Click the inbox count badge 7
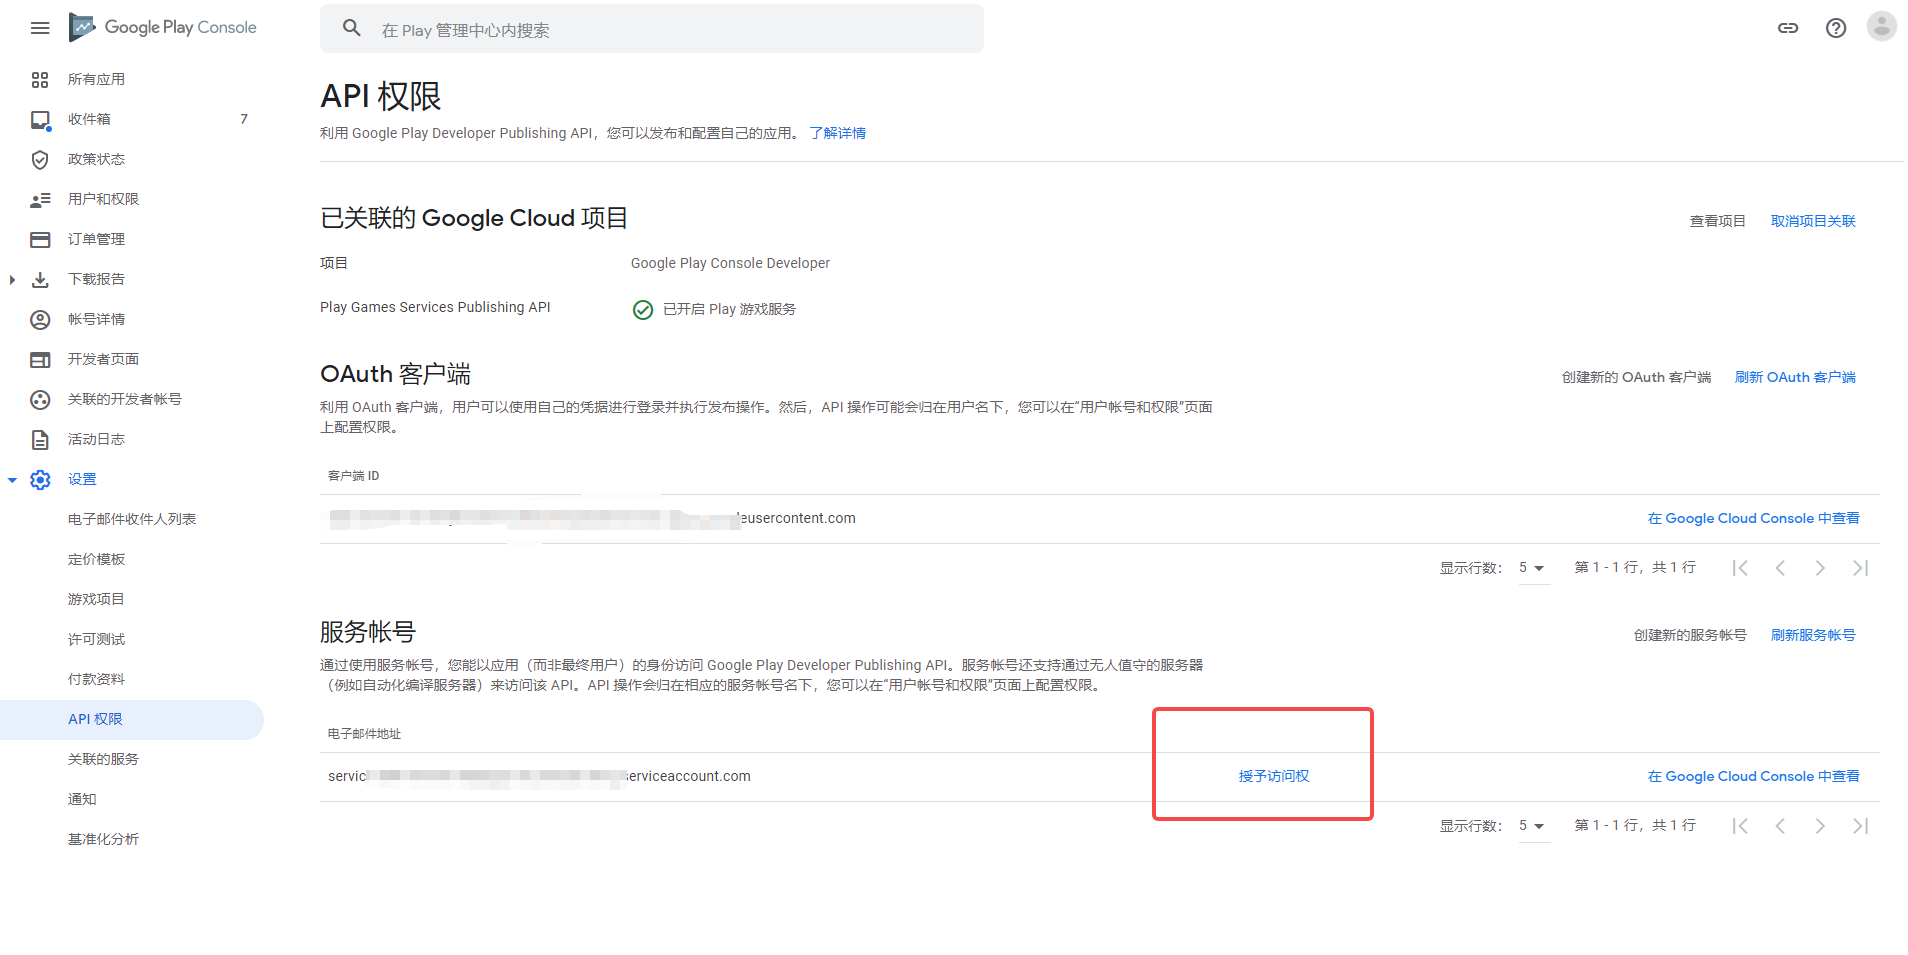The image size is (1908, 955). coord(244,119)
